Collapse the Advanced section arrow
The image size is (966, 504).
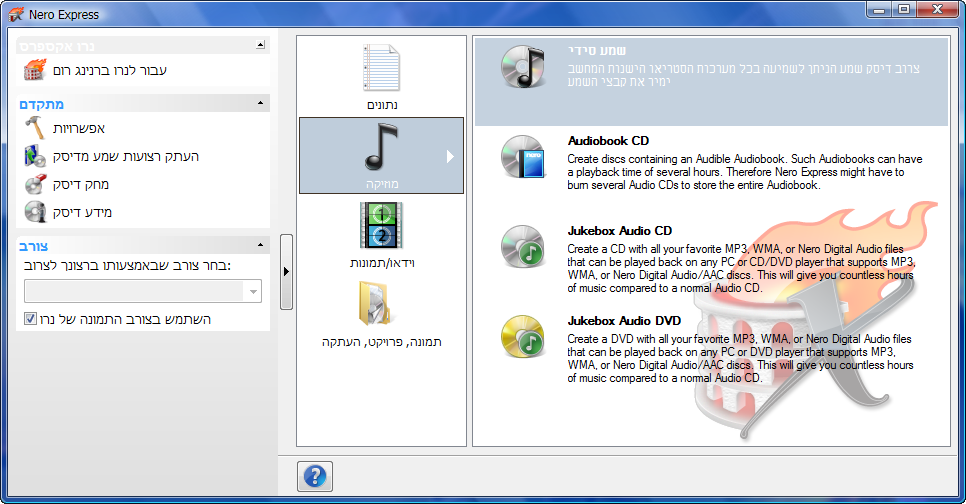click(260, 103)
